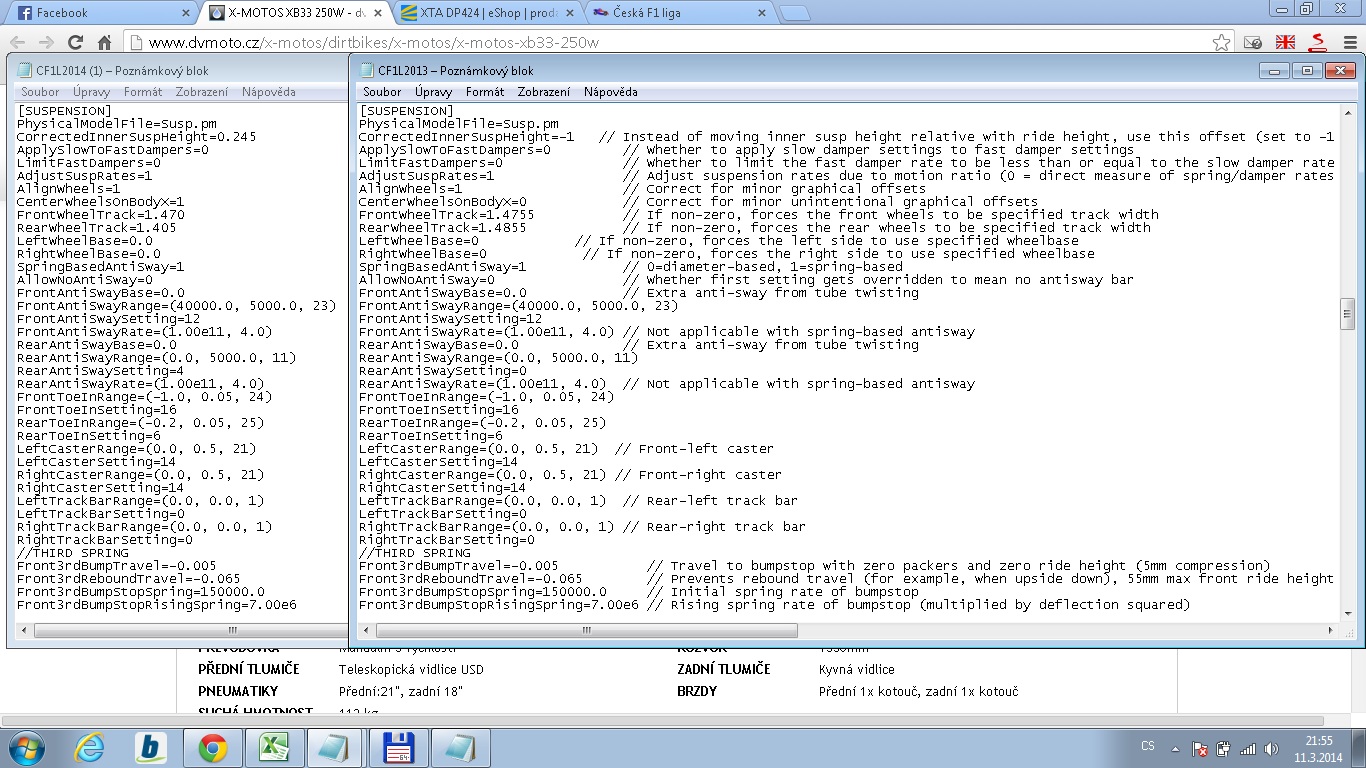Click PhysicalModelFile=Susp.pm in CF1L2013
The height and width of the screenshot is (768, 1366).
459,124
